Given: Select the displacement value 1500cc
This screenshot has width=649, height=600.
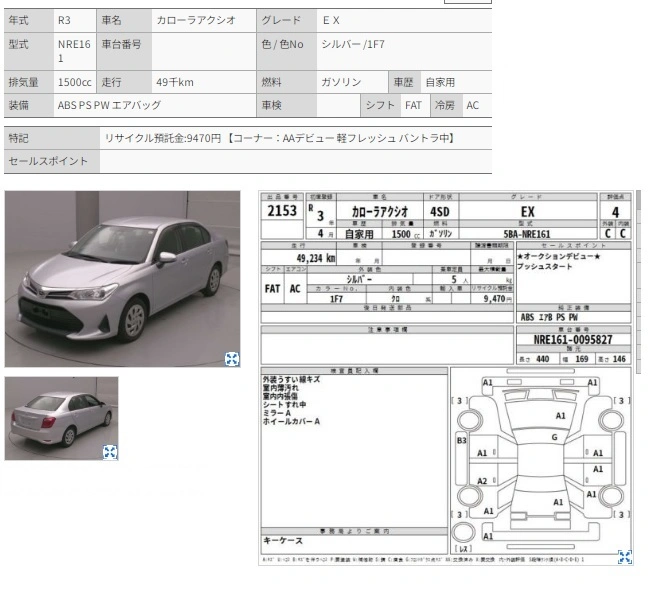Looking at the screenshot, I should (x=75, y=82).
